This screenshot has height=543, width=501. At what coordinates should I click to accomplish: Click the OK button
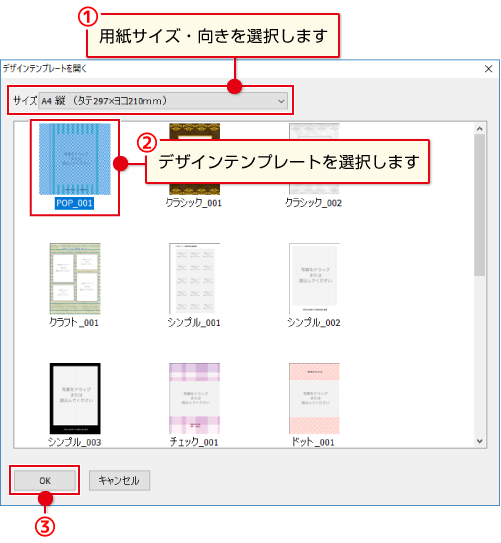45,480
